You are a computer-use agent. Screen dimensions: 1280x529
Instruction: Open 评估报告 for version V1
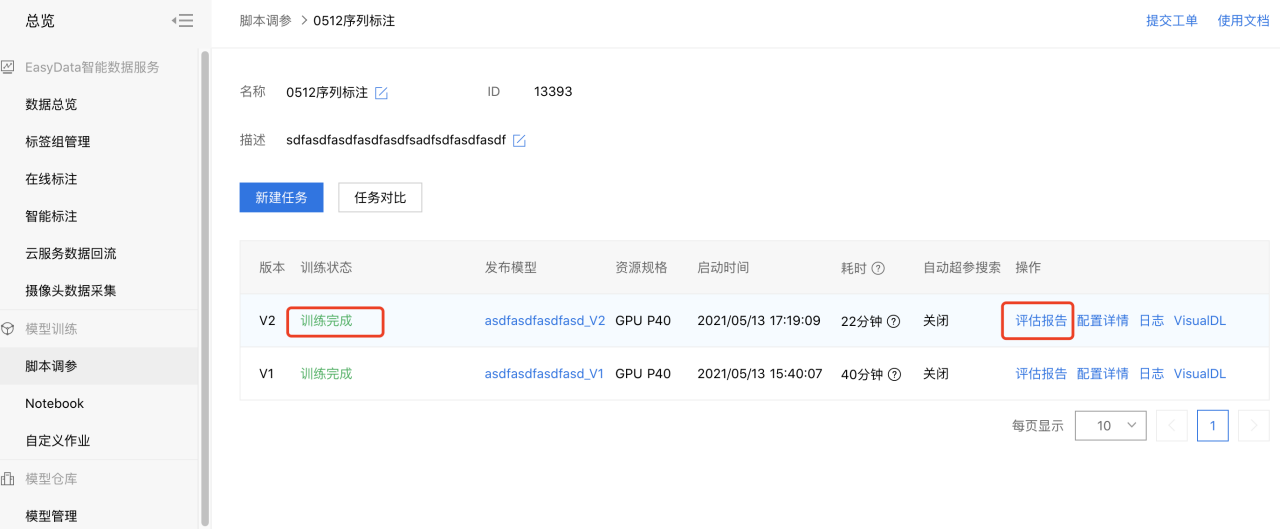[x=1041, y=374]
